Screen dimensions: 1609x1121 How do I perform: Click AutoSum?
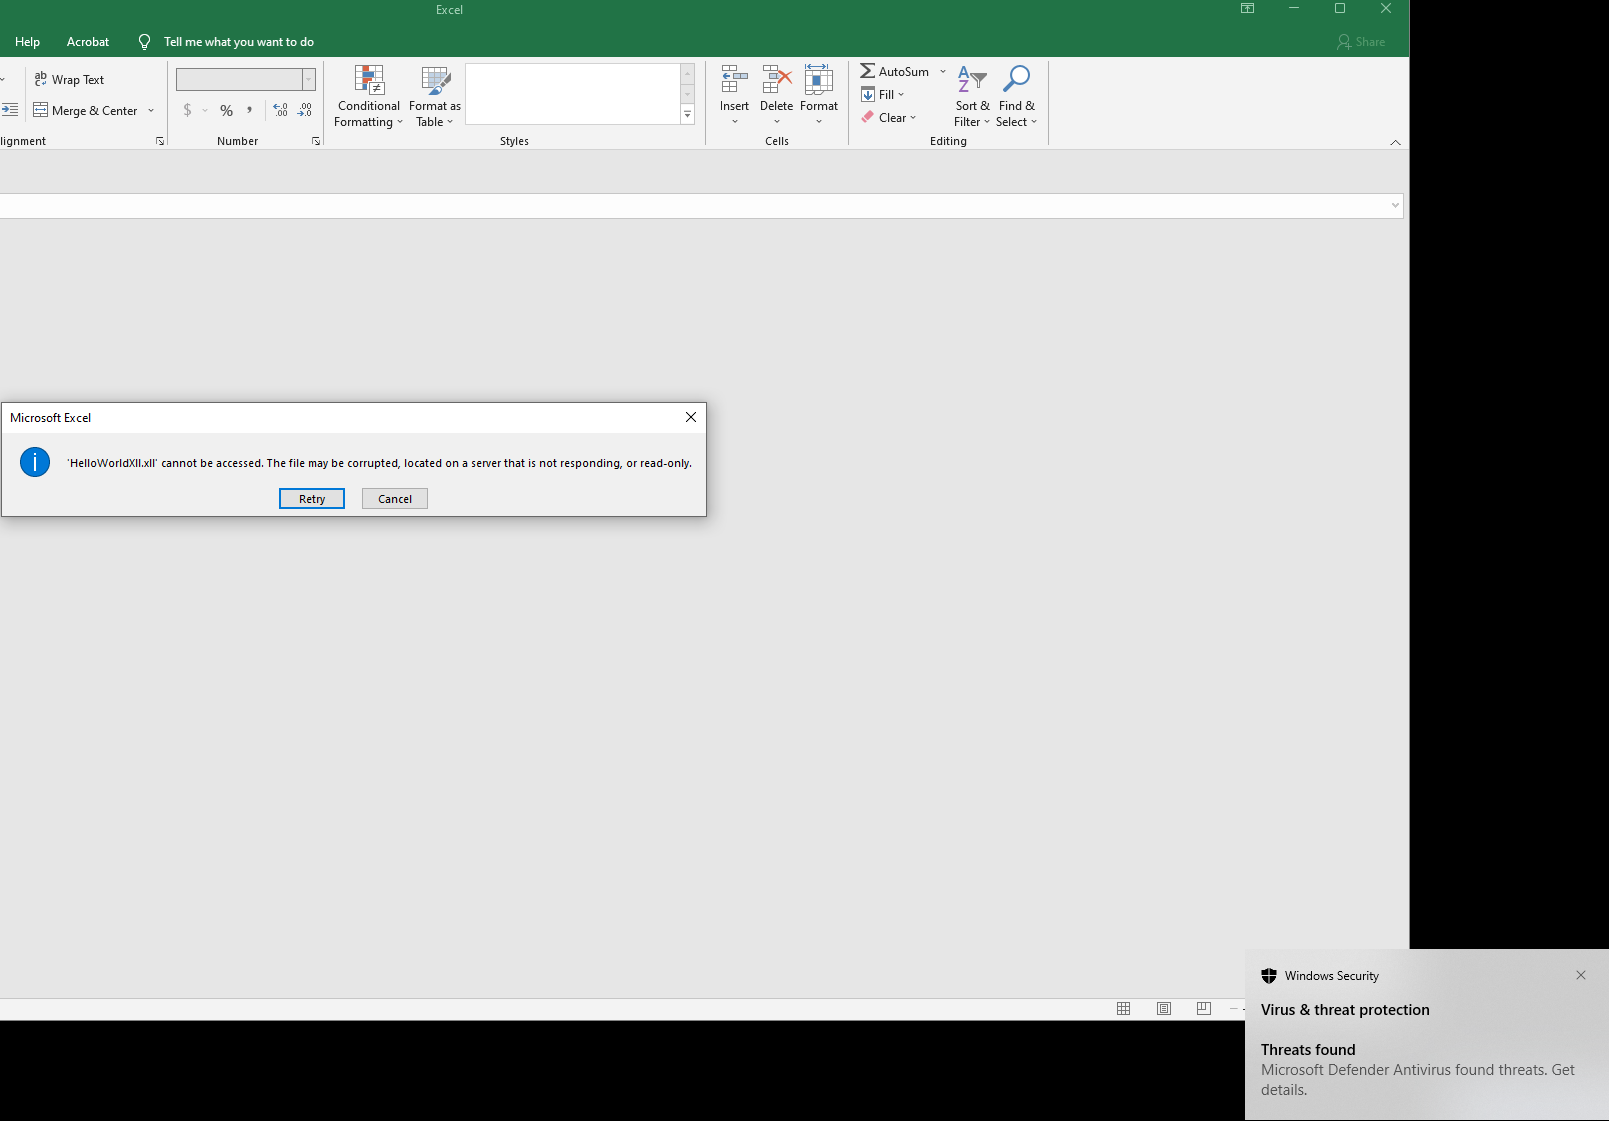(895, 72)
